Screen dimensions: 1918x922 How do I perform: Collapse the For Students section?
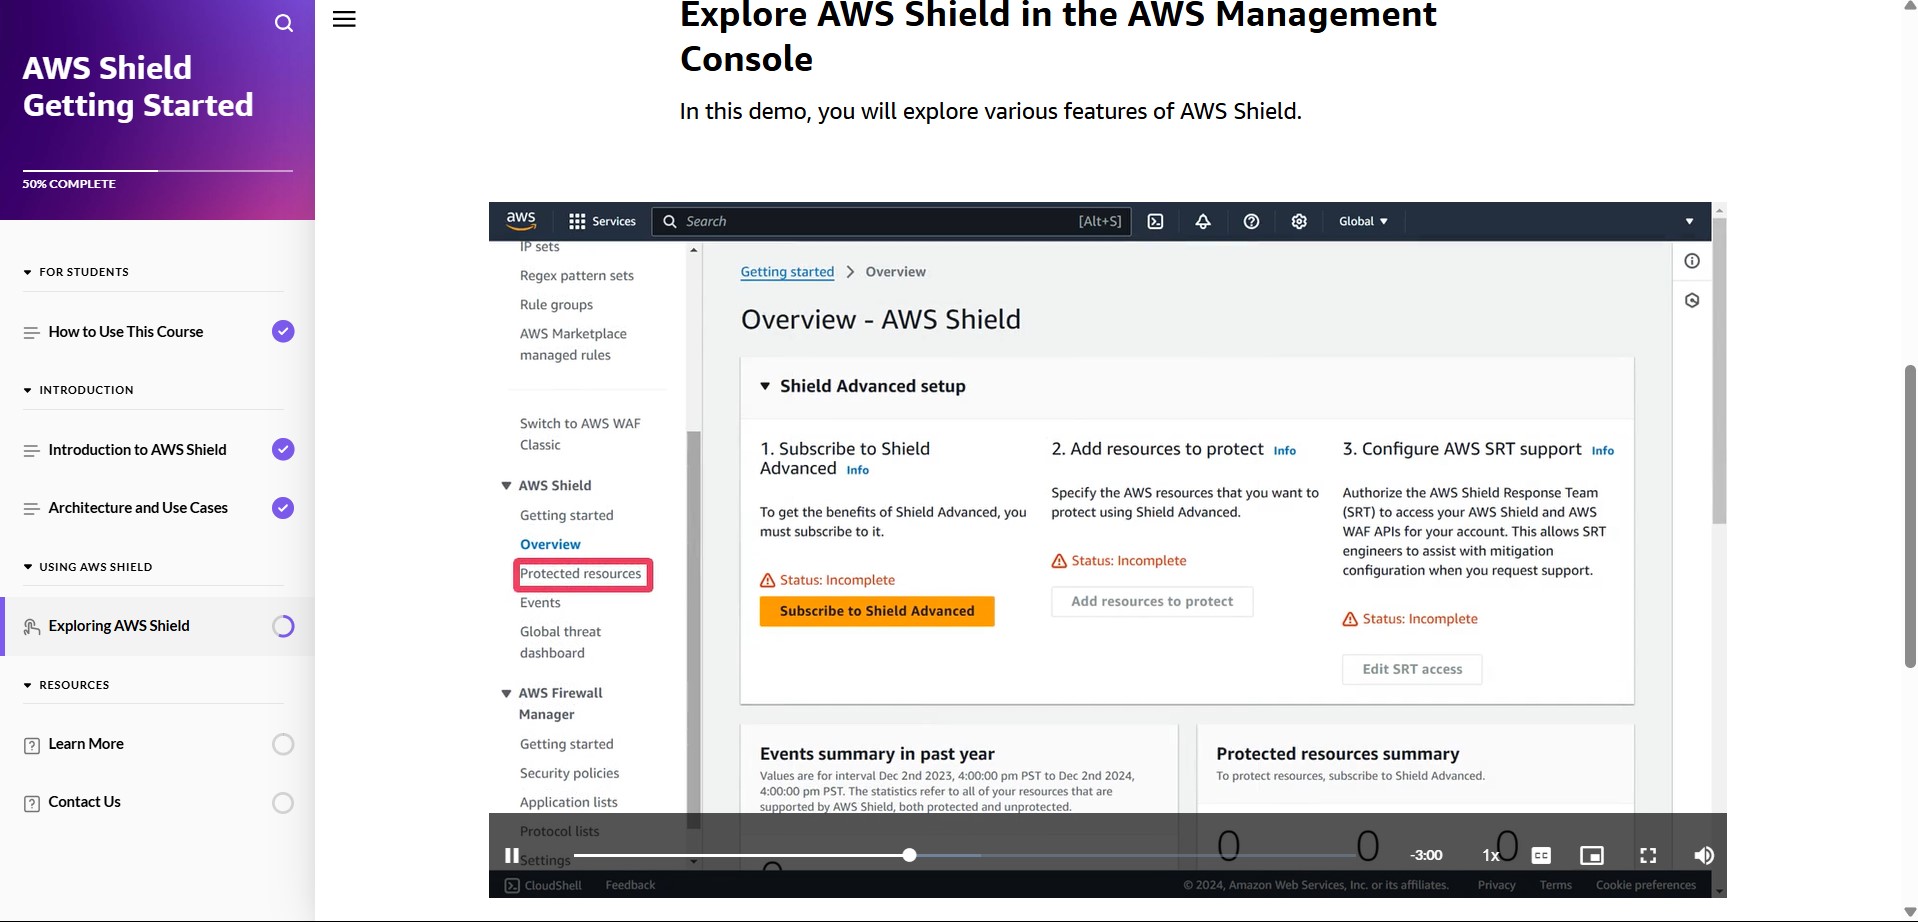(x=28, y=272)
